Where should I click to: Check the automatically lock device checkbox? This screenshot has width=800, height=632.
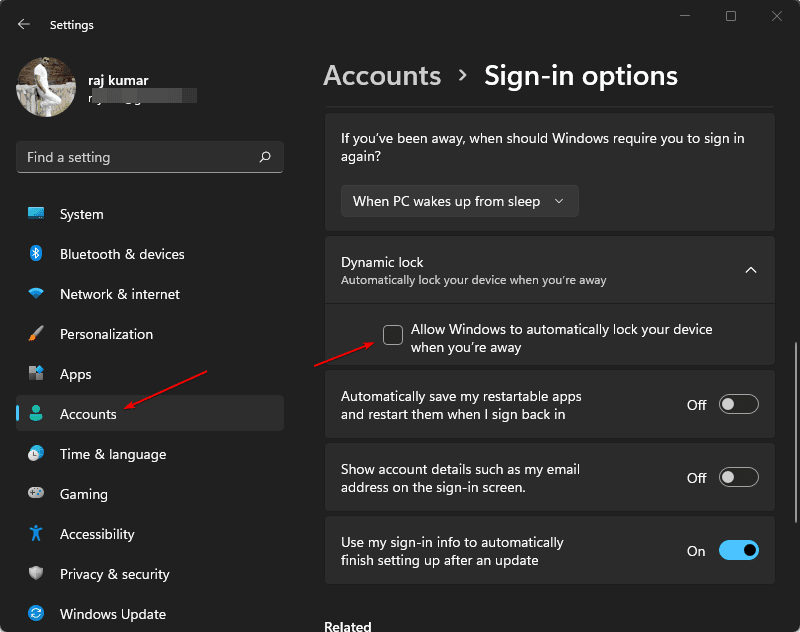393,335
